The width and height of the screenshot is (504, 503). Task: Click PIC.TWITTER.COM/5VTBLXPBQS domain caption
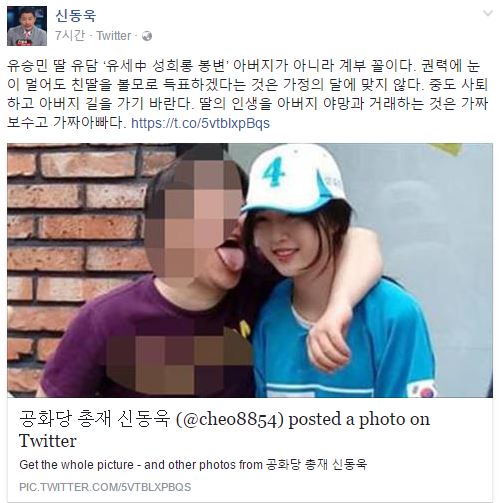pyautogui.click(x=105, y=487)
